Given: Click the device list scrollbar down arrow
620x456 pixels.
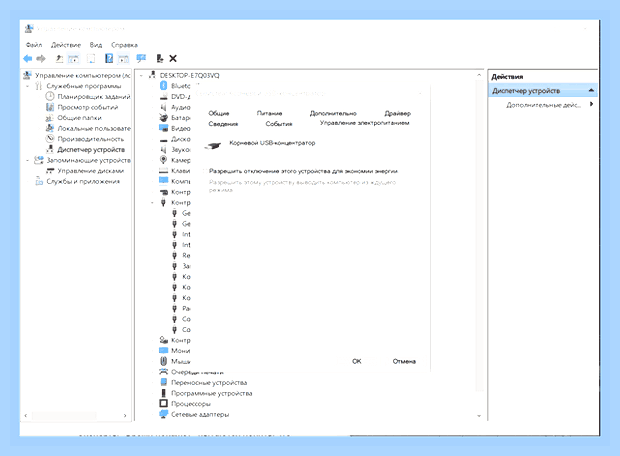Looking at the screenshot, I should tap(479, 416).
